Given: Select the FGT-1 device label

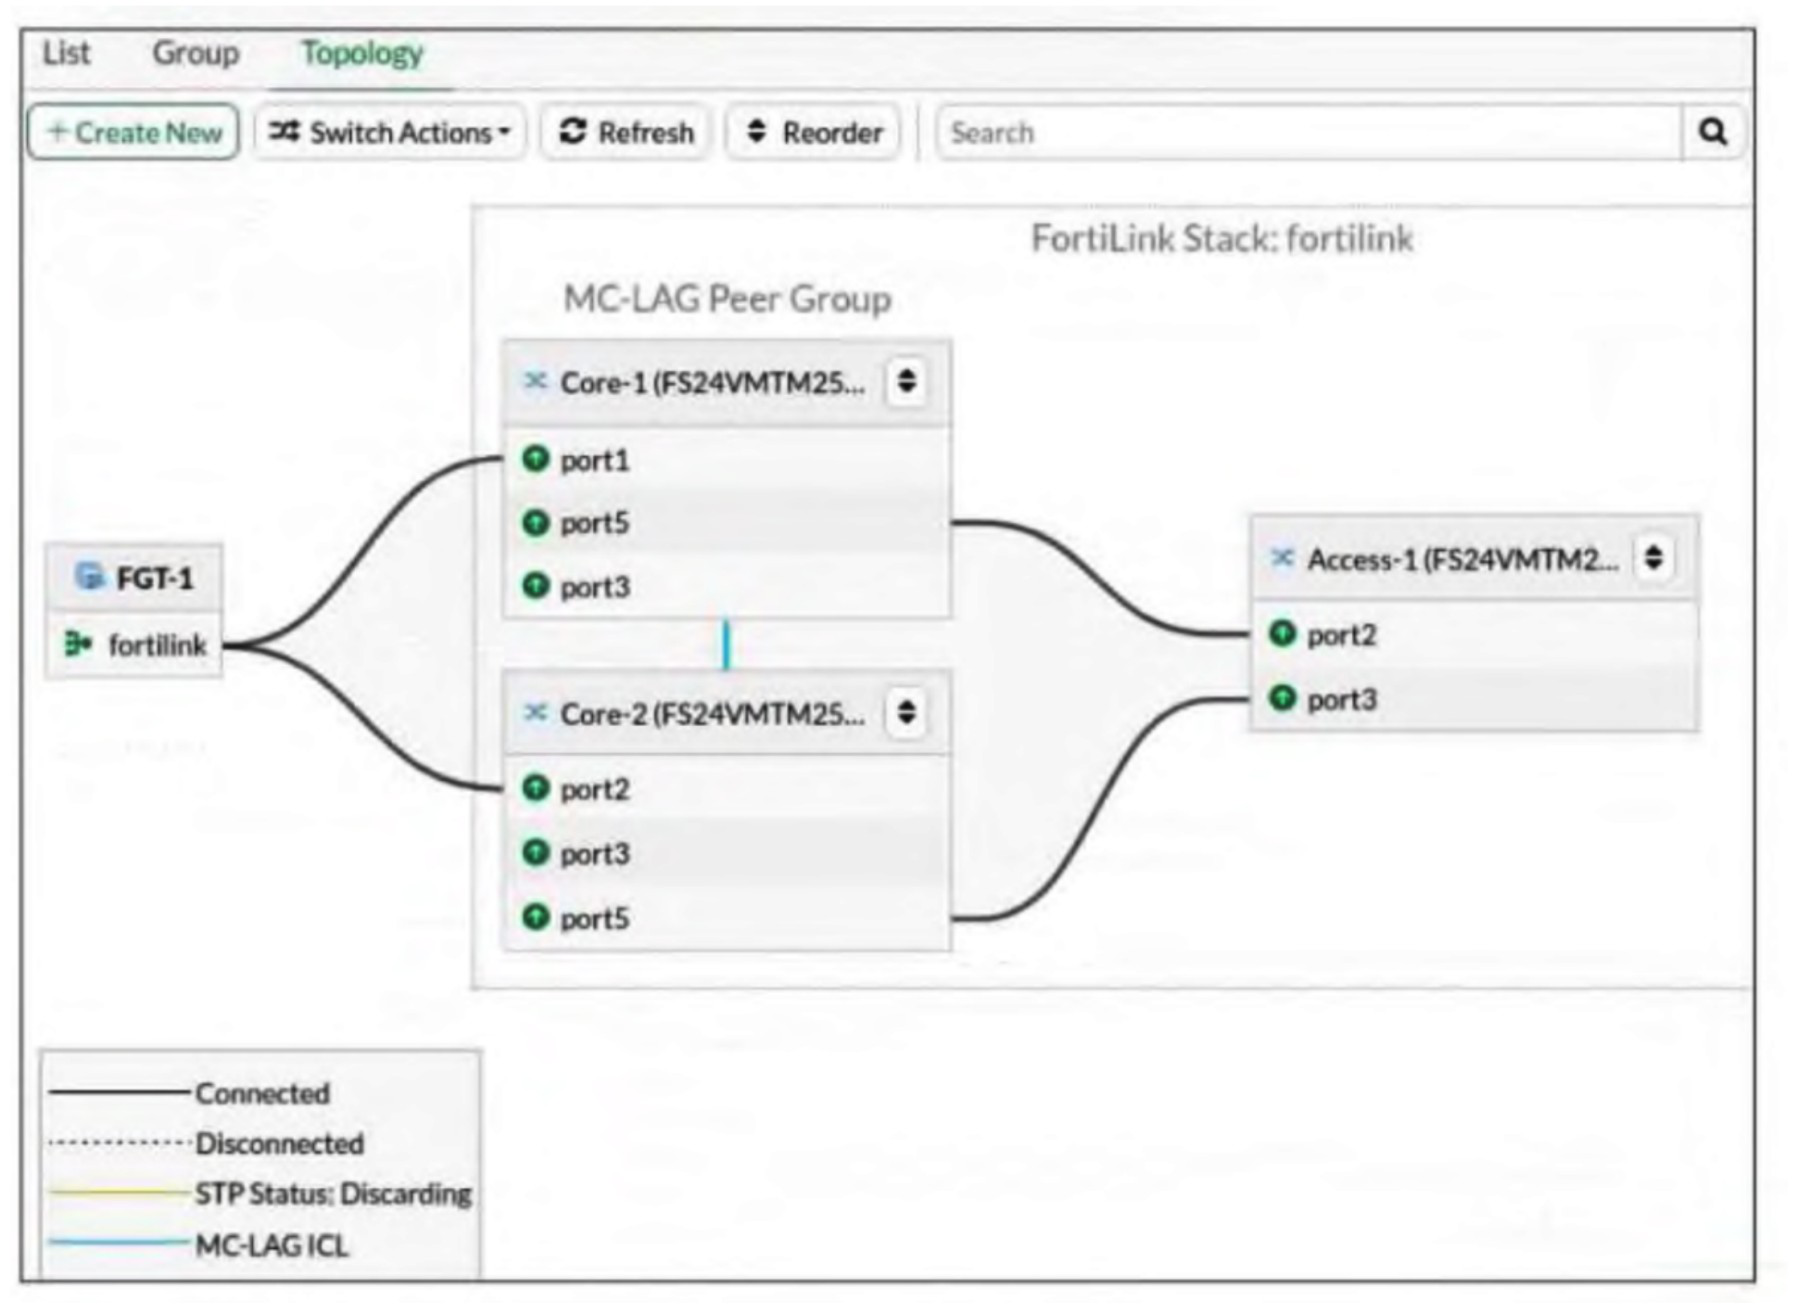Looking at the screenshot, I should pos(155,578).
